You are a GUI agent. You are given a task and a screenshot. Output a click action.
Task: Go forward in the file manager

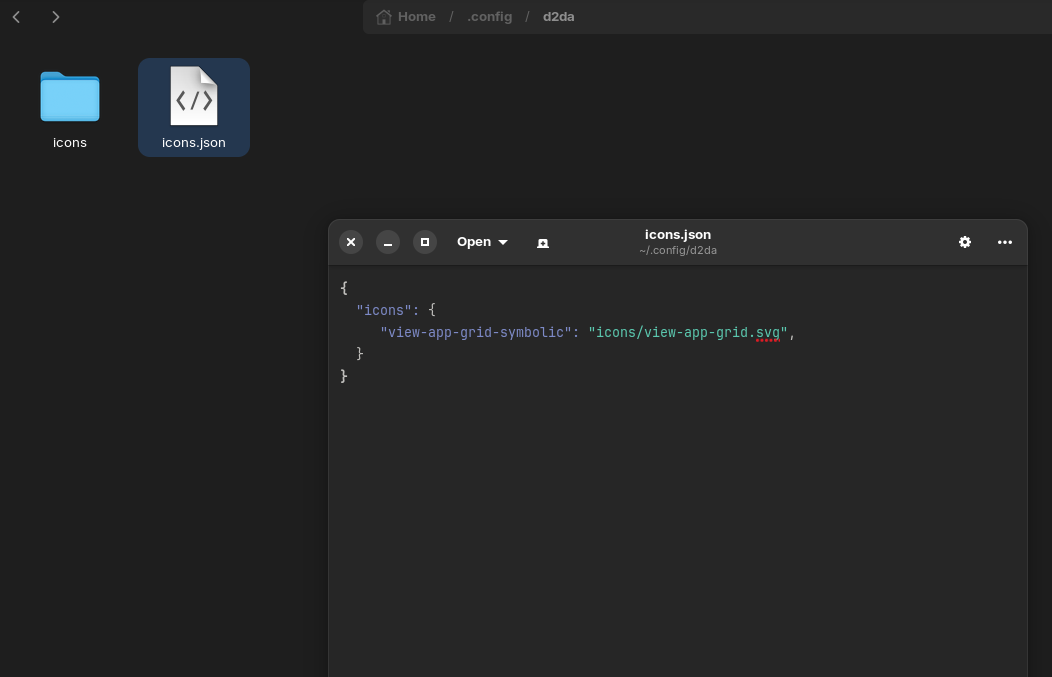[x=56, y=17]
